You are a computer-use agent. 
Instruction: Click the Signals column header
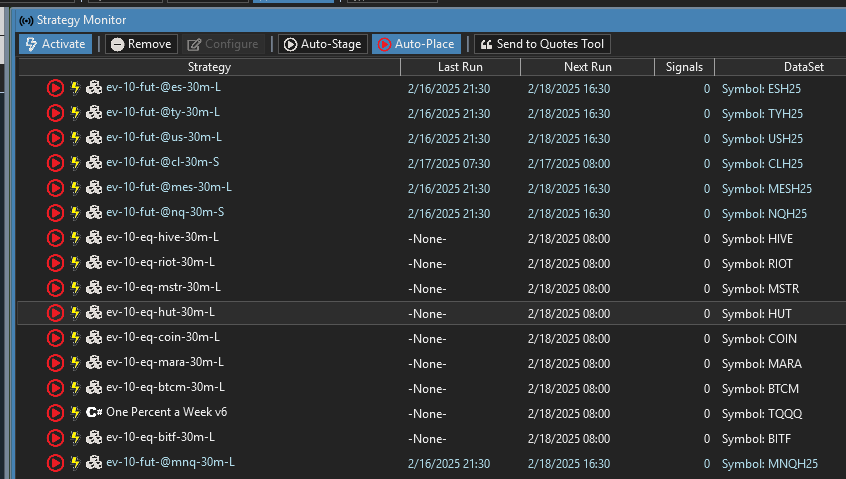coord(685,67)
